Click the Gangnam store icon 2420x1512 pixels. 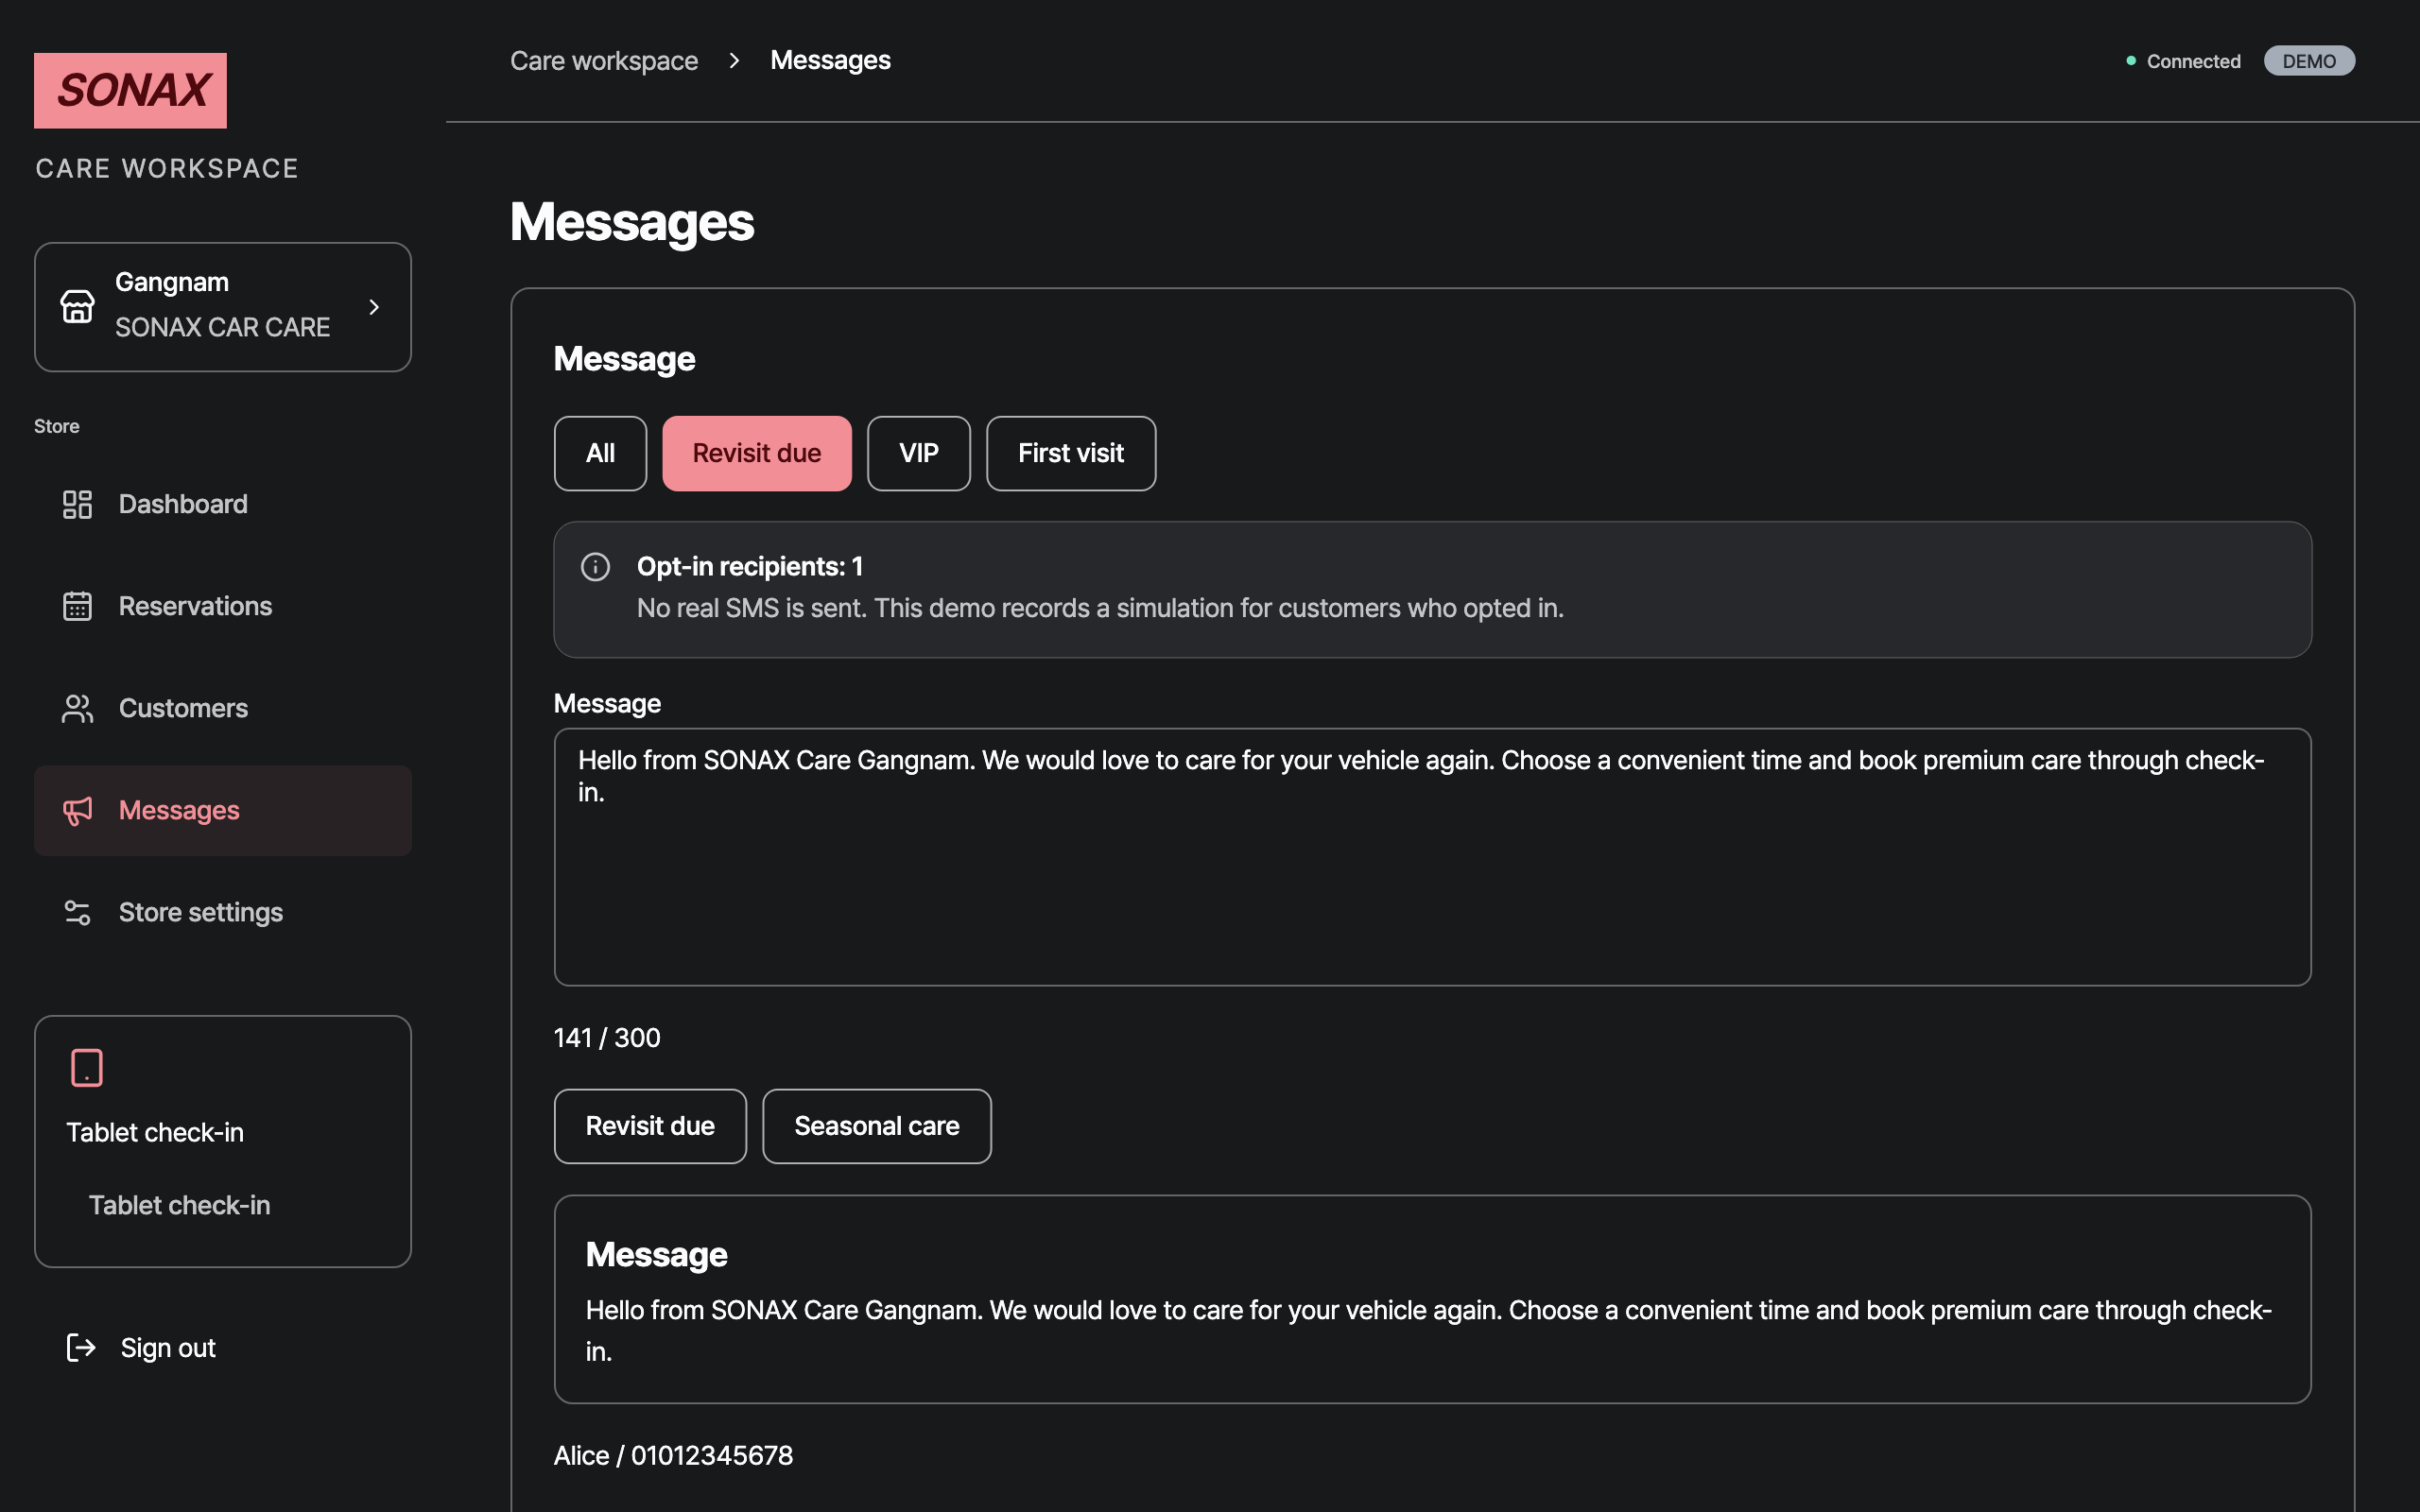(77, 306)
